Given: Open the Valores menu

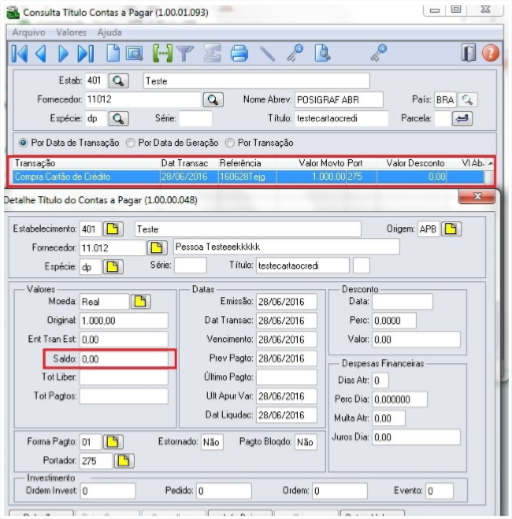Looking at the screenshot, I should pos(71,33).
